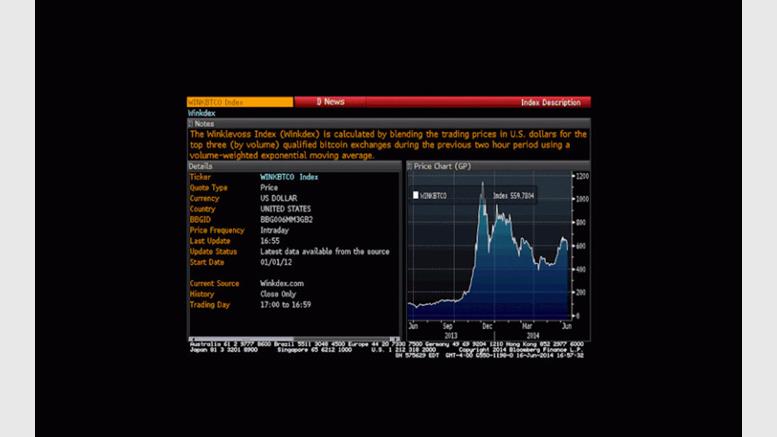The height and width of the screenshot is (437, 777).
Task: Click the Trading Day value '17:00 to 16:59'
Action: click(285, 305)
